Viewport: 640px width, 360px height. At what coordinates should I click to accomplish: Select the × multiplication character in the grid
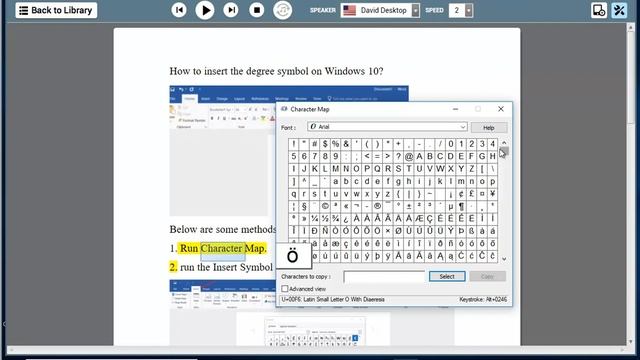click(388, 231)
